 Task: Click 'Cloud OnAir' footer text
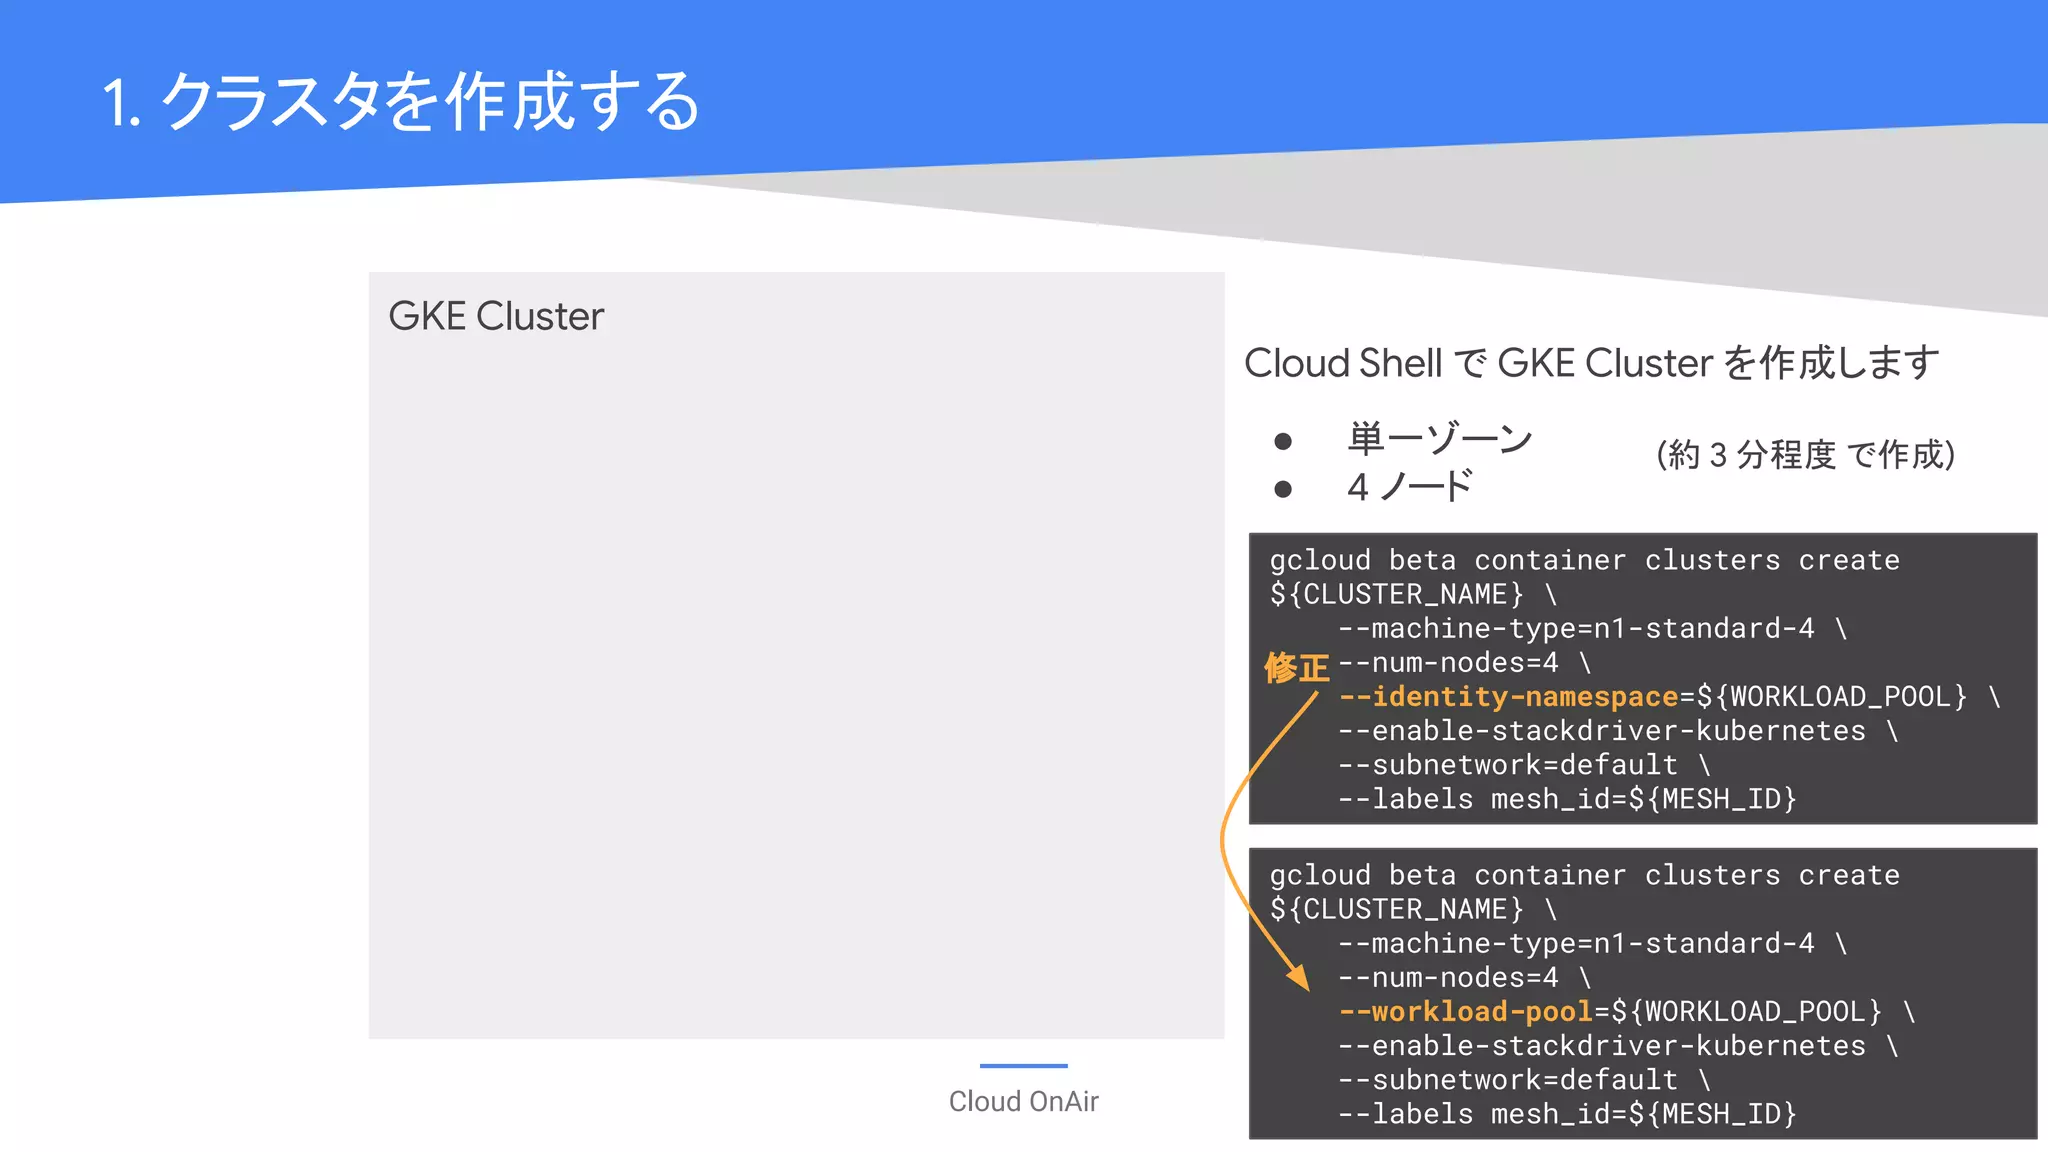click(1023, 1101)
